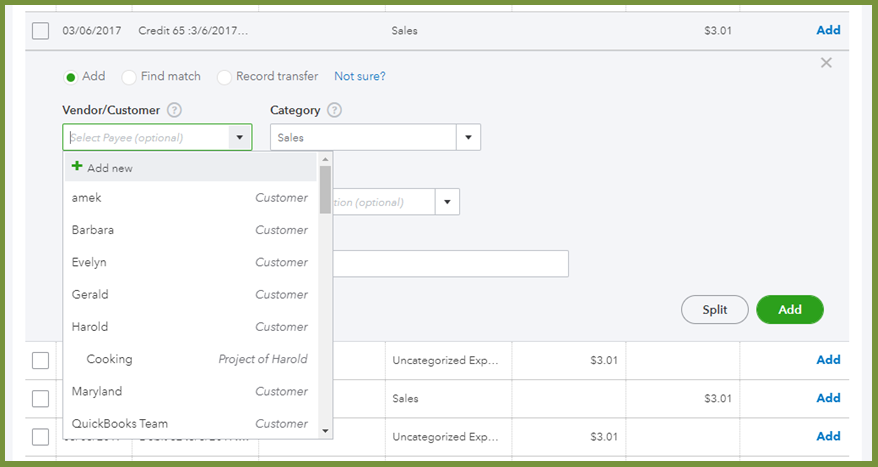
Task: Click into the Select Payee text field
Action: (x=146, y=137)
